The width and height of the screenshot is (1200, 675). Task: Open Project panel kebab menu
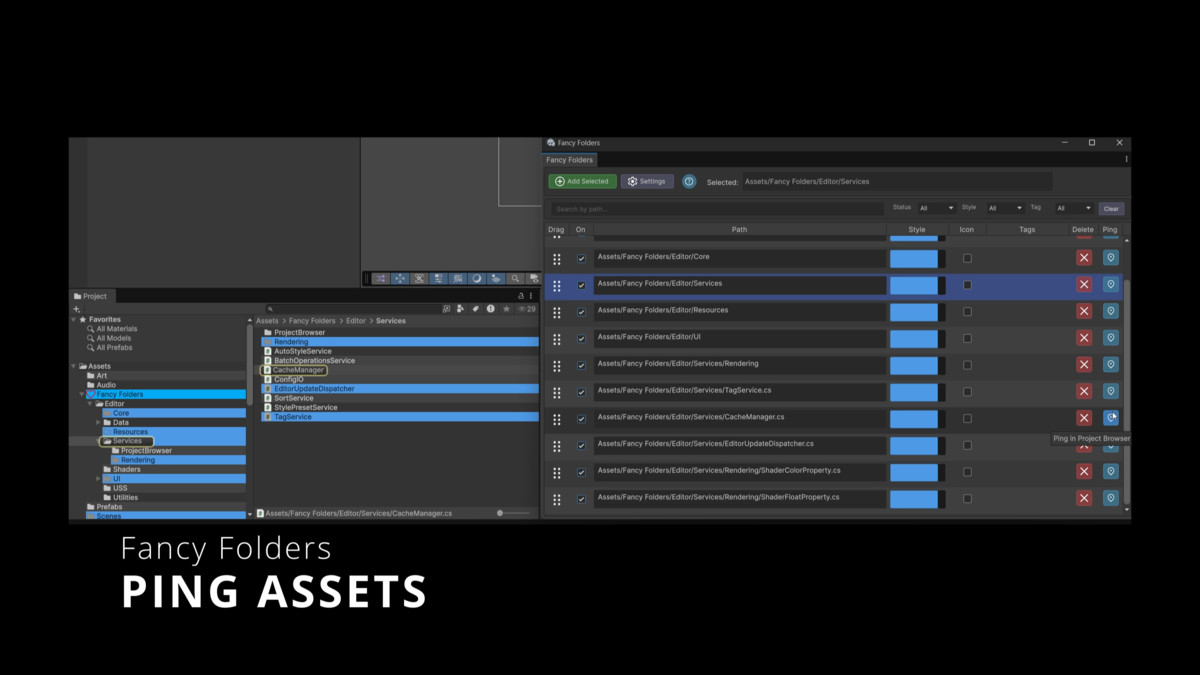click(531, 296)
